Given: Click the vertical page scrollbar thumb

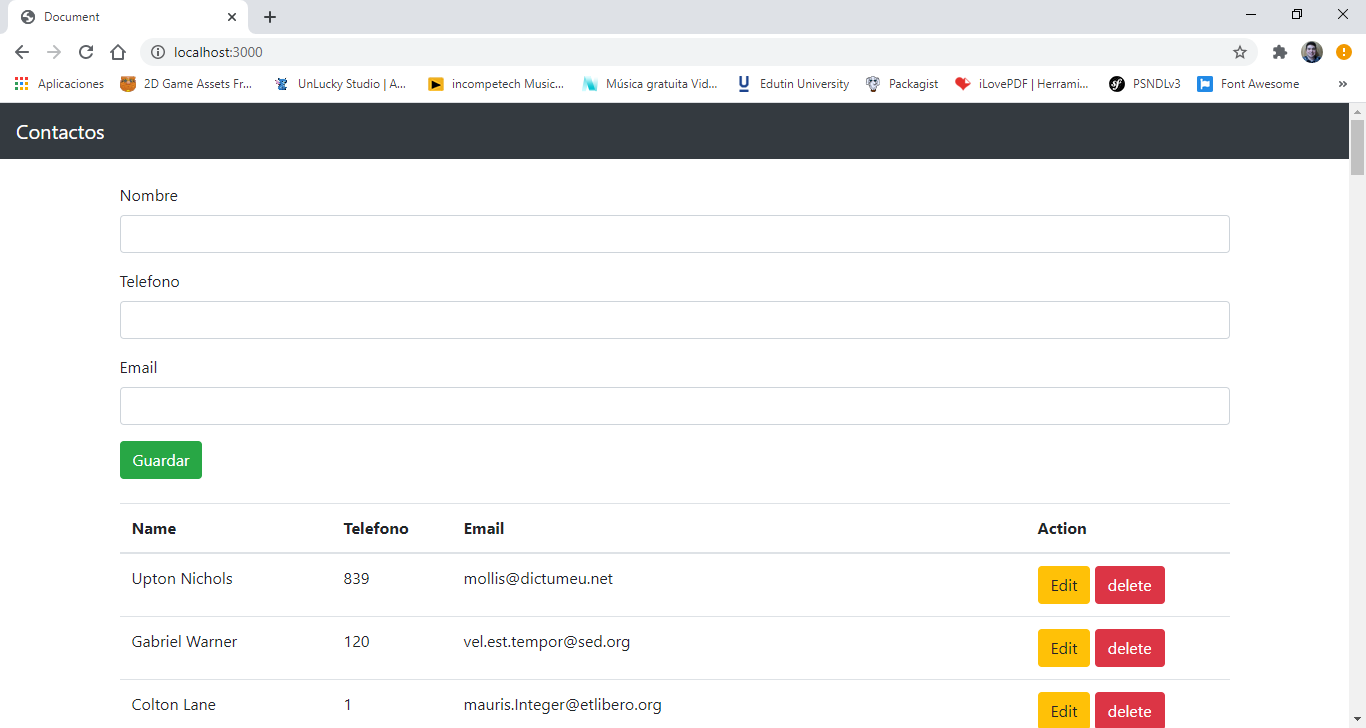Looking at the screenshot, I should 1357,146.
